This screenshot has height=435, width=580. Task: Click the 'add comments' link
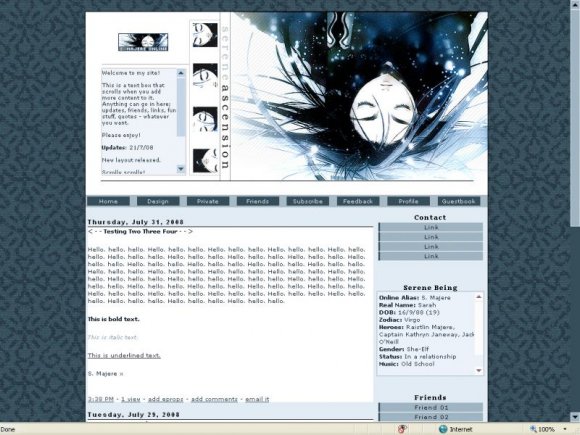tap(214, 399)
